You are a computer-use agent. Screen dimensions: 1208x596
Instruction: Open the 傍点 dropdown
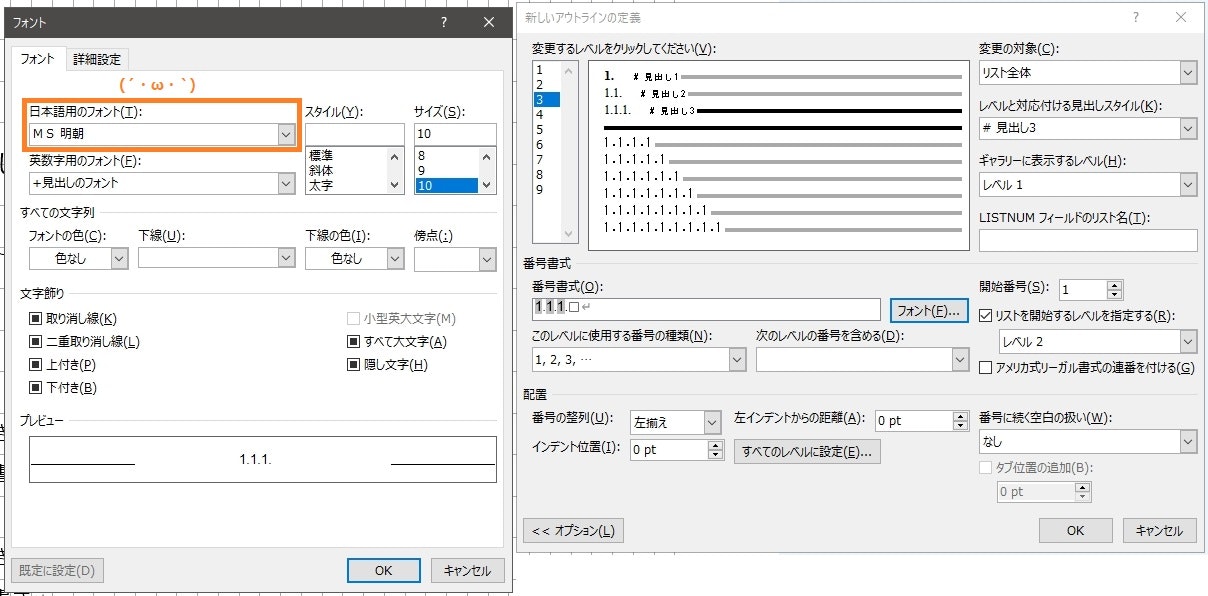(x=487, y=258)
